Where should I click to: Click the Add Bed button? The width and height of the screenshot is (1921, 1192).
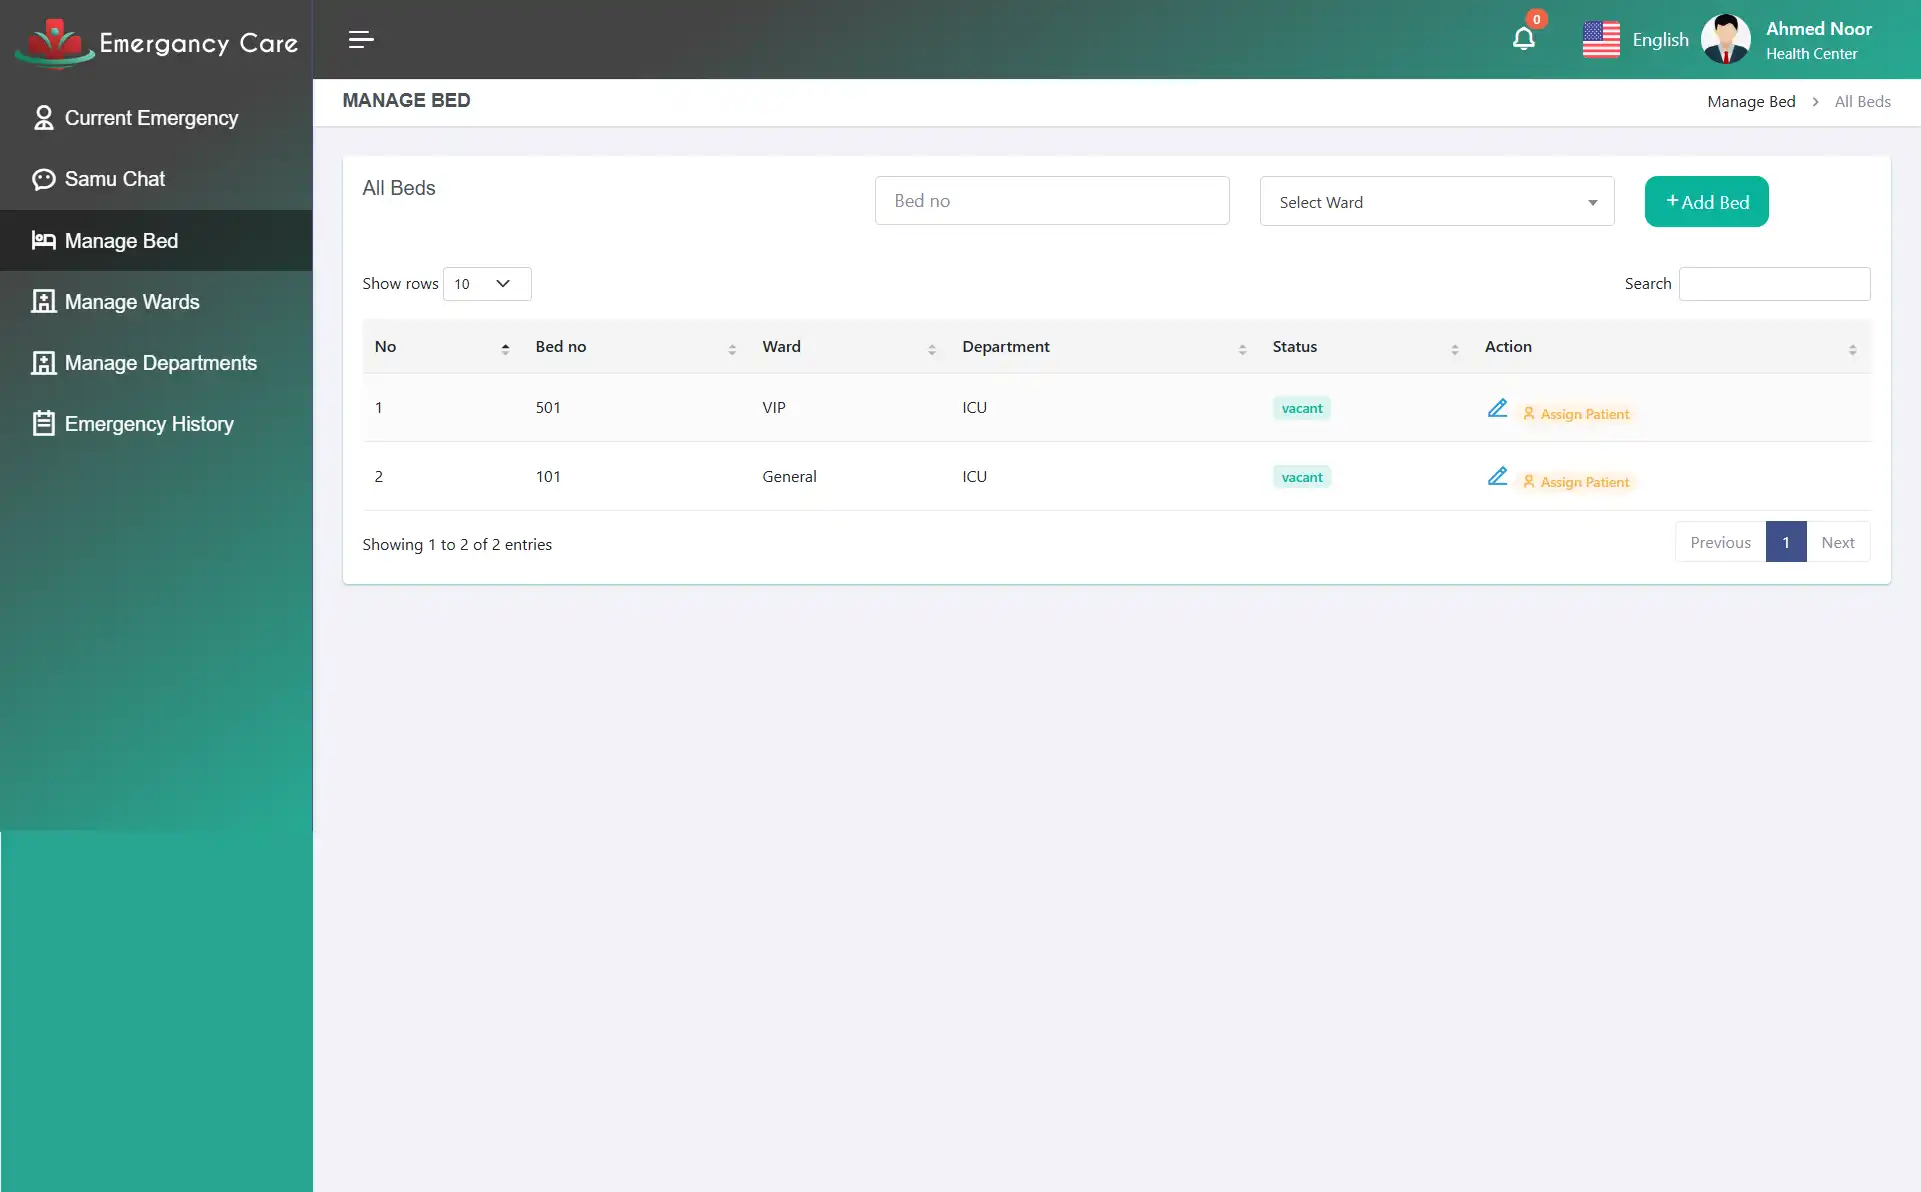[1706, 201]
